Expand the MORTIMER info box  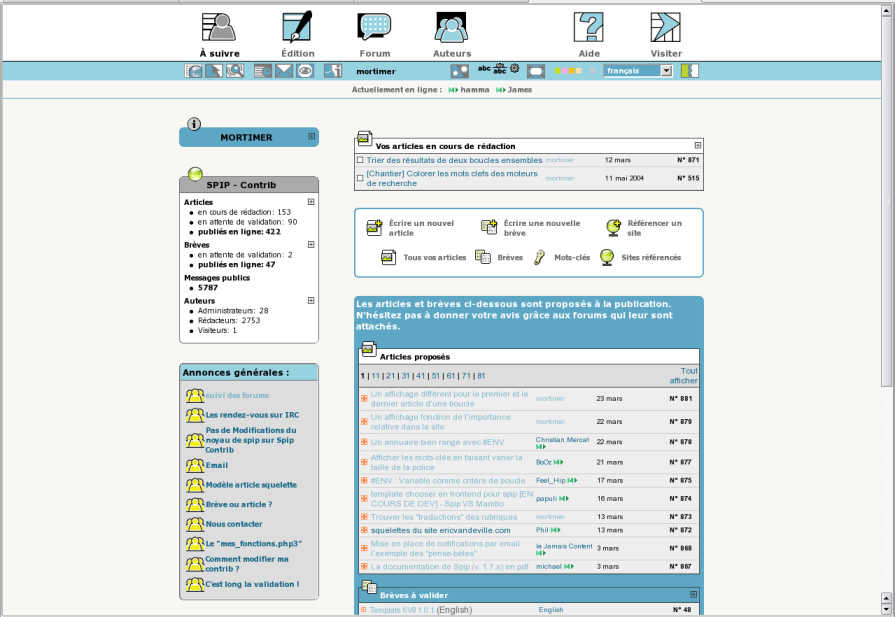pos(311,137)
